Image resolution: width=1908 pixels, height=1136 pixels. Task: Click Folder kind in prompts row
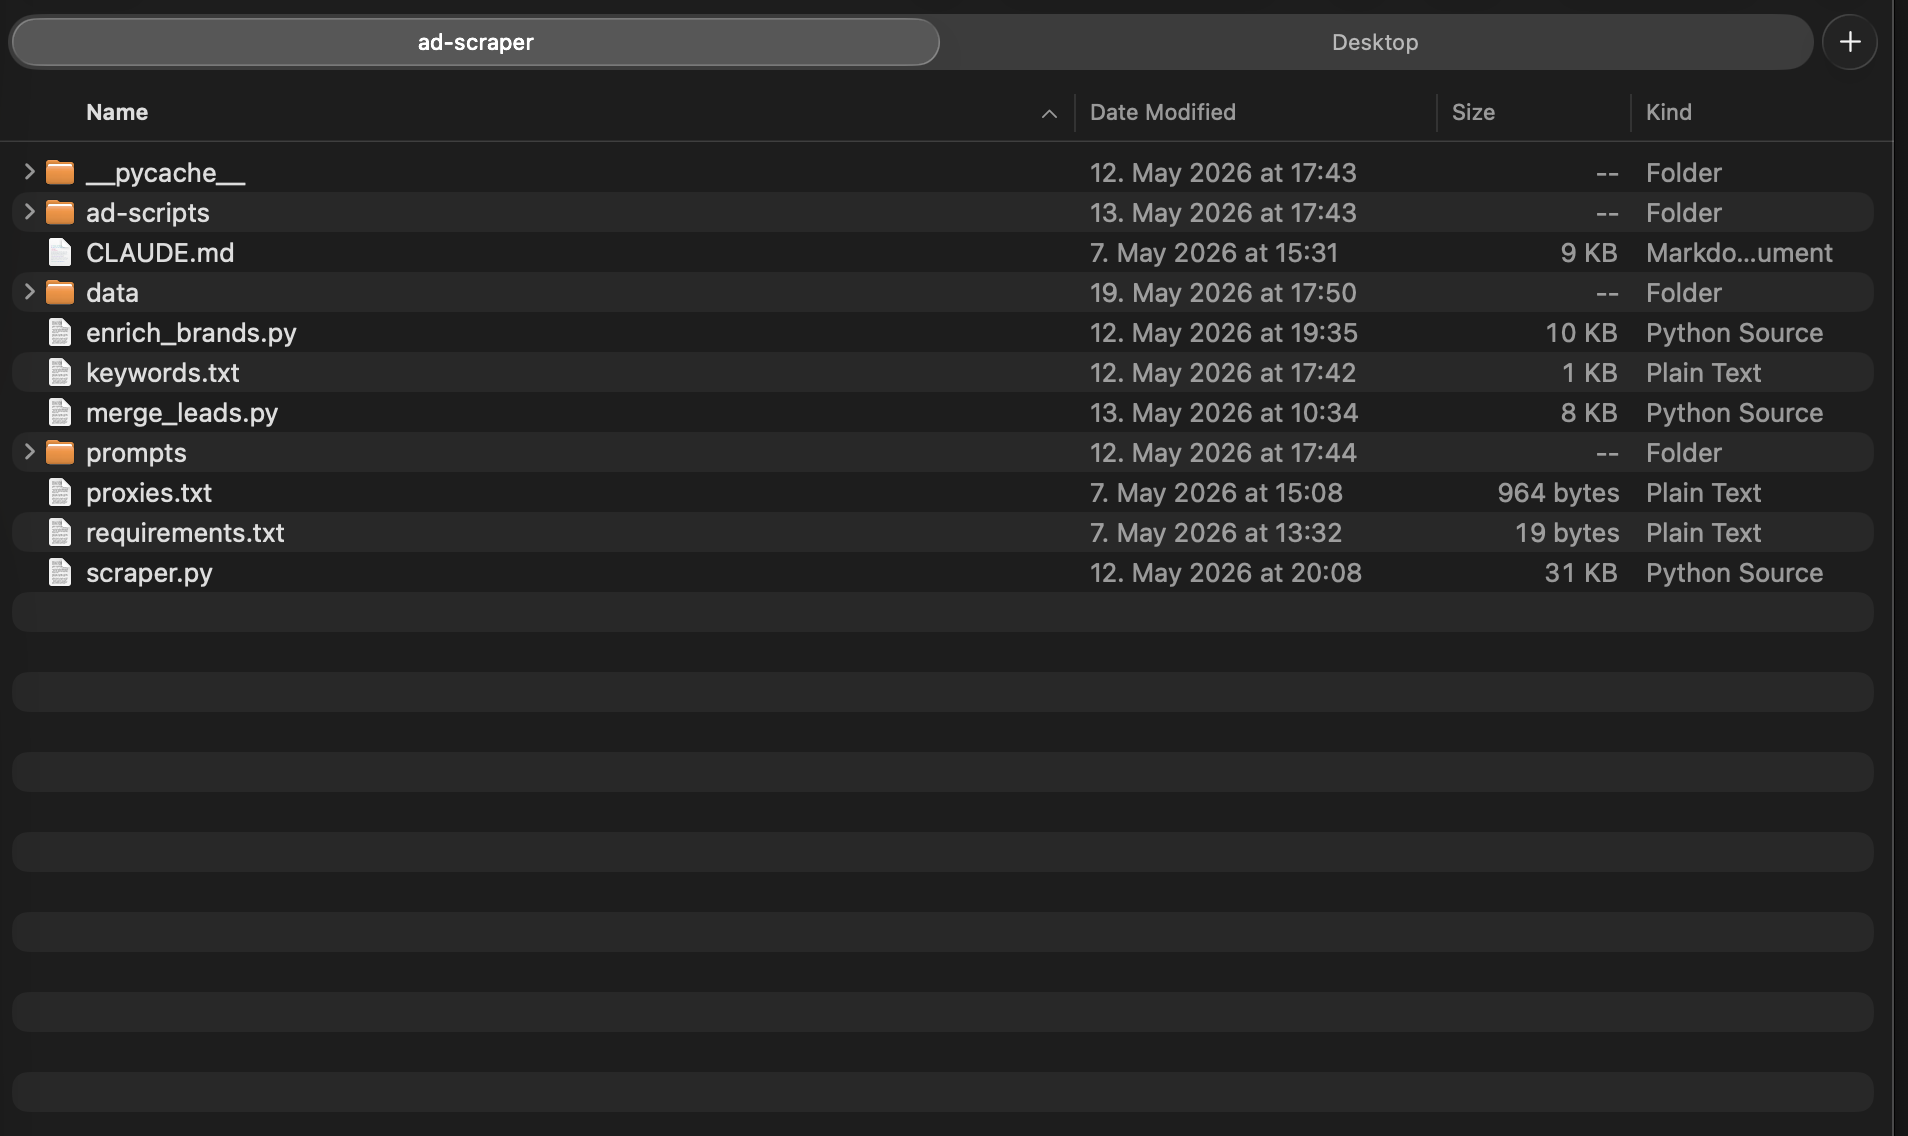tap(1684, 453)
